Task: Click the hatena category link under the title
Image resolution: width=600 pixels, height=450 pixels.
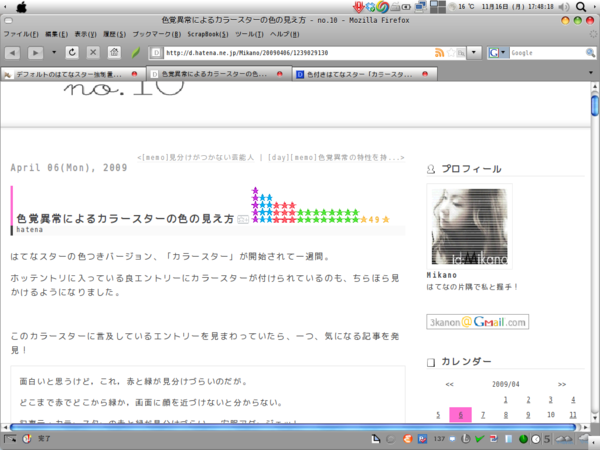Action: tap(29, 230)
